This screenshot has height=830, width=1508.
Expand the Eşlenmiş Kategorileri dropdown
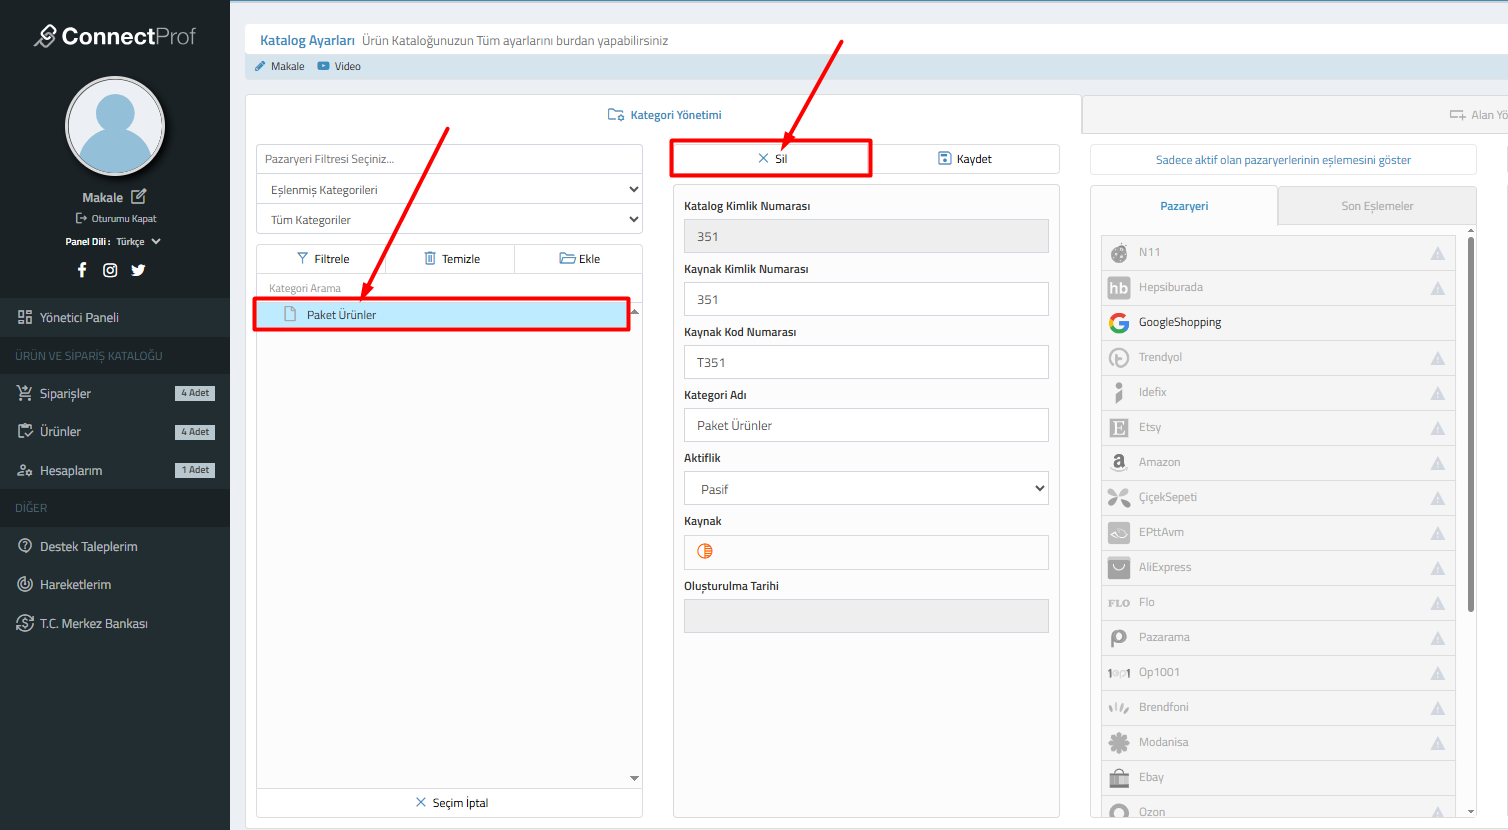tap(449, 190)
